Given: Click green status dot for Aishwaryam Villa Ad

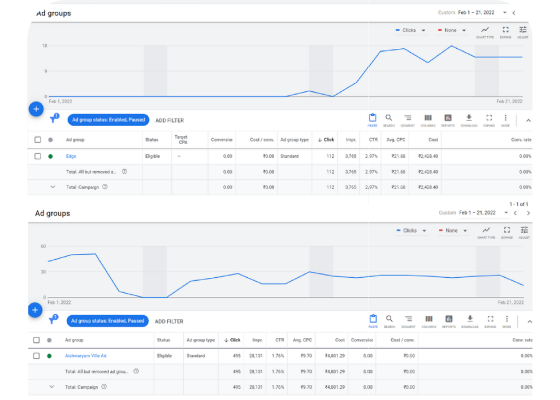Looking at the screenshot, I should (x=49, y=356).
